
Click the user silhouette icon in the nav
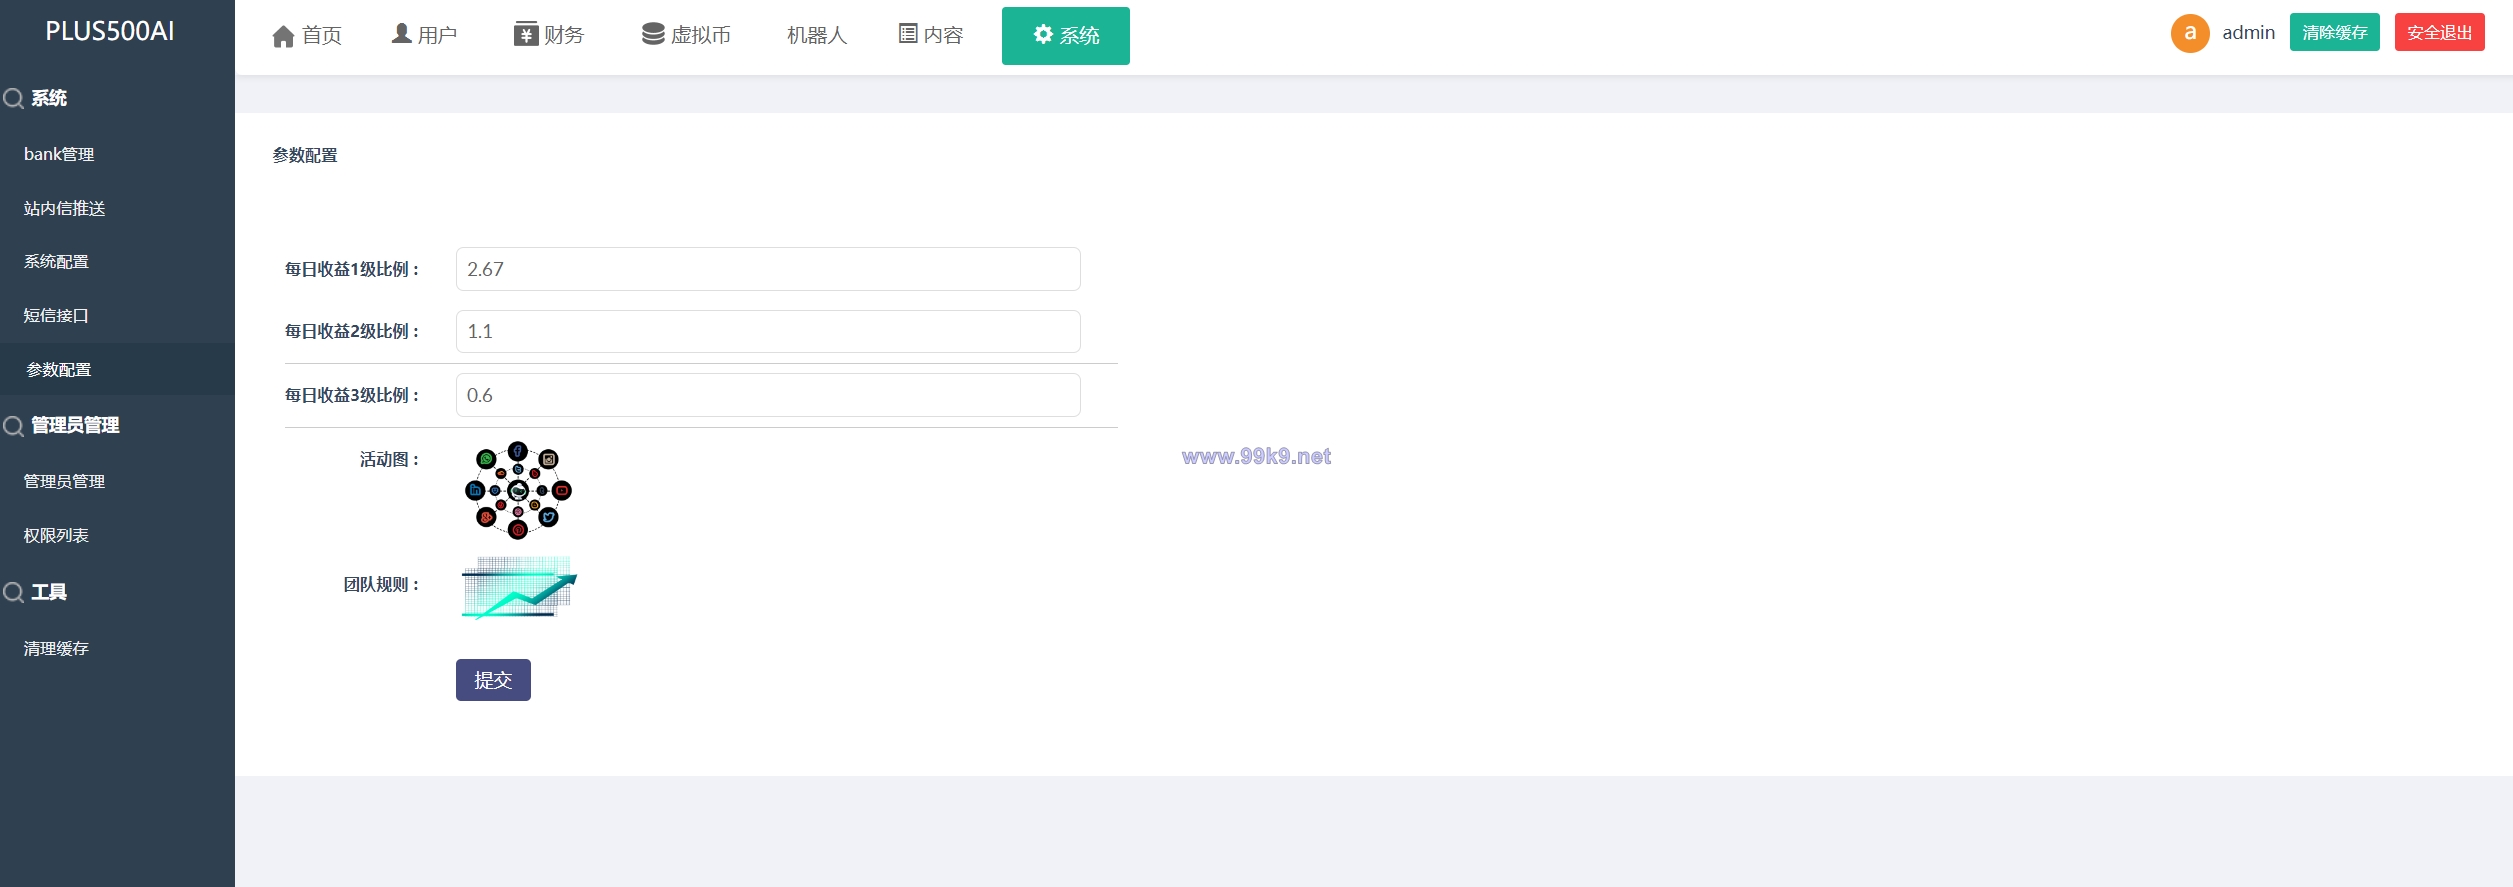pos(401,34)
